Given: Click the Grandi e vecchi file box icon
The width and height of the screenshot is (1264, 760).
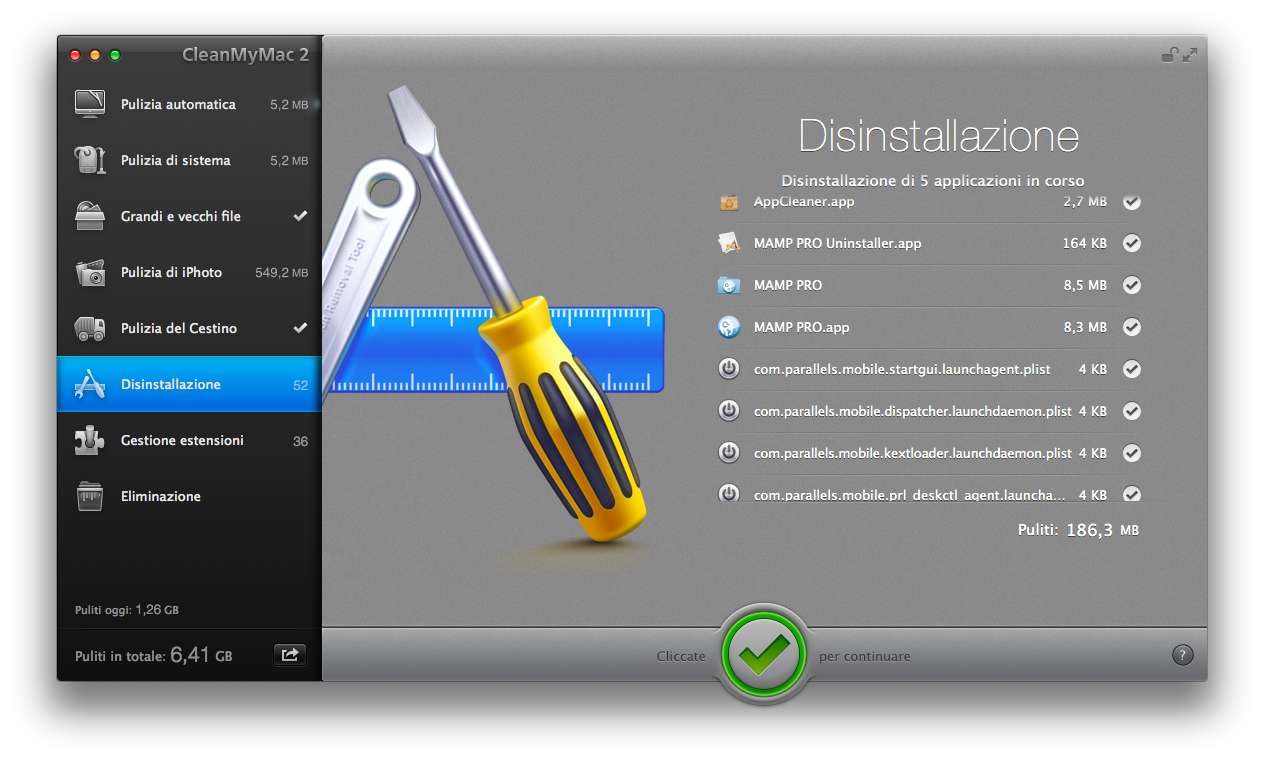Looking at the screenshot, I should (x=90, y=216).
